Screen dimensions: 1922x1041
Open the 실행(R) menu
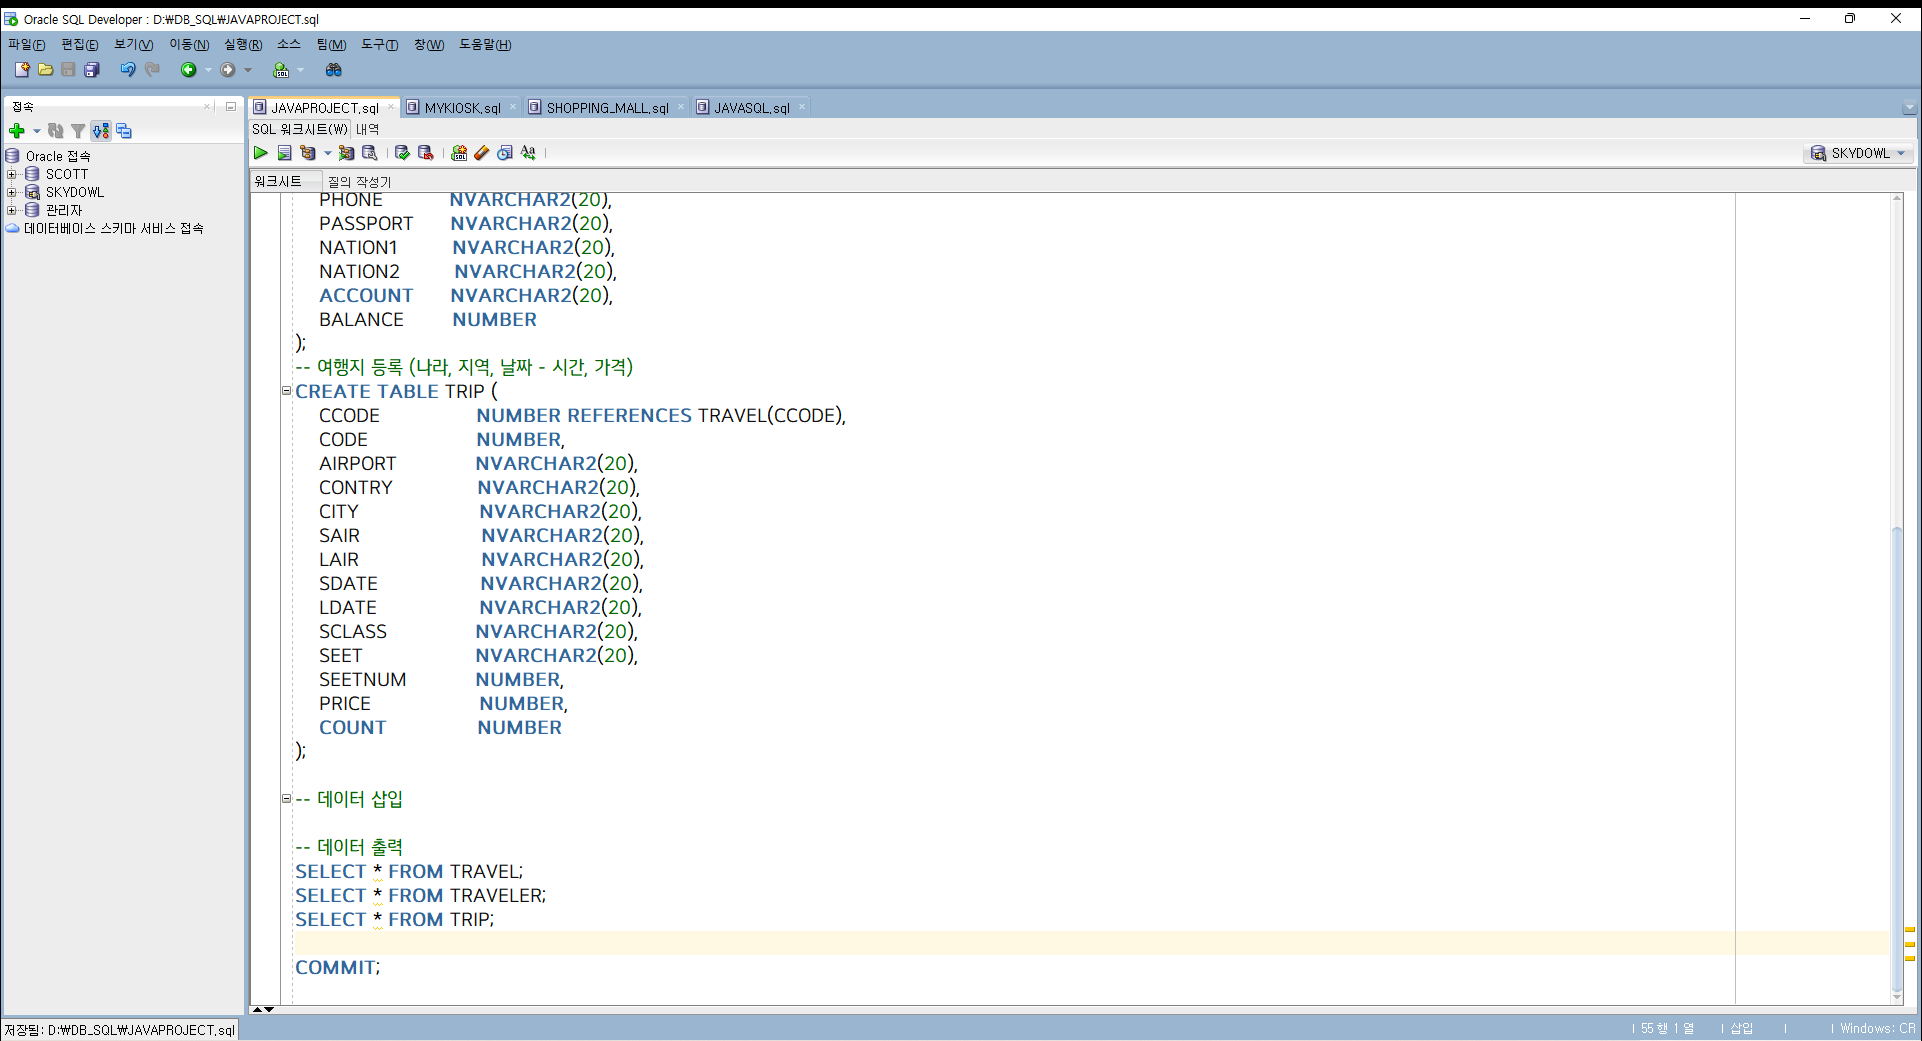click(243, 45)
